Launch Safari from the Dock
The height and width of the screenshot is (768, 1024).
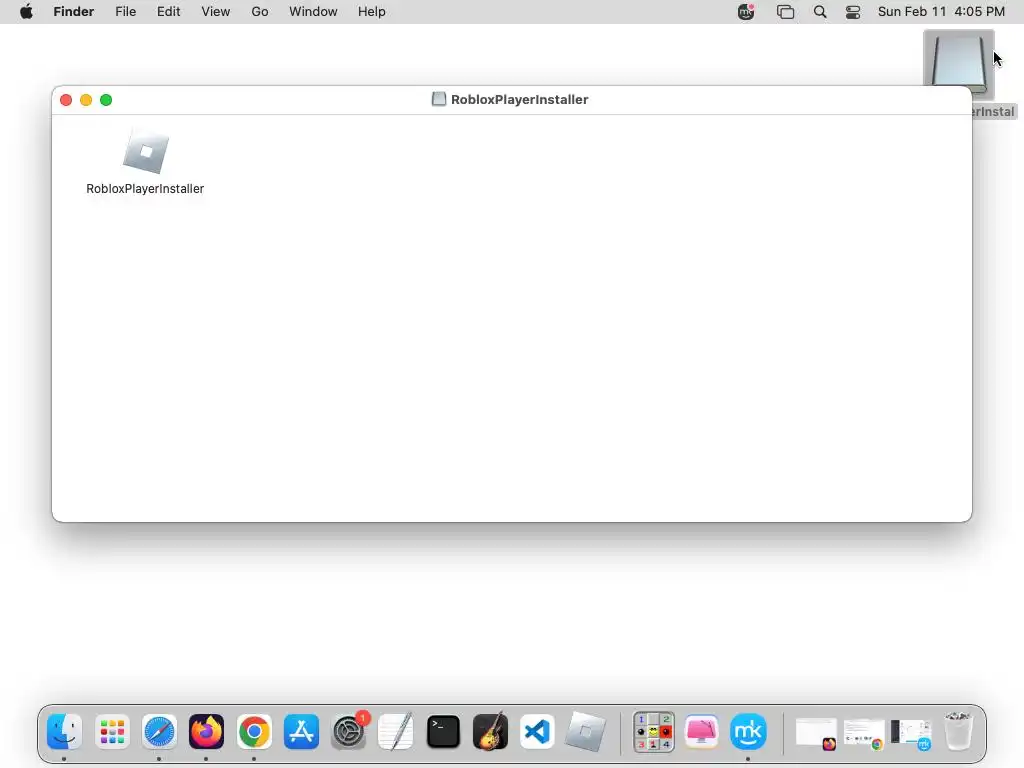point(159,731)
